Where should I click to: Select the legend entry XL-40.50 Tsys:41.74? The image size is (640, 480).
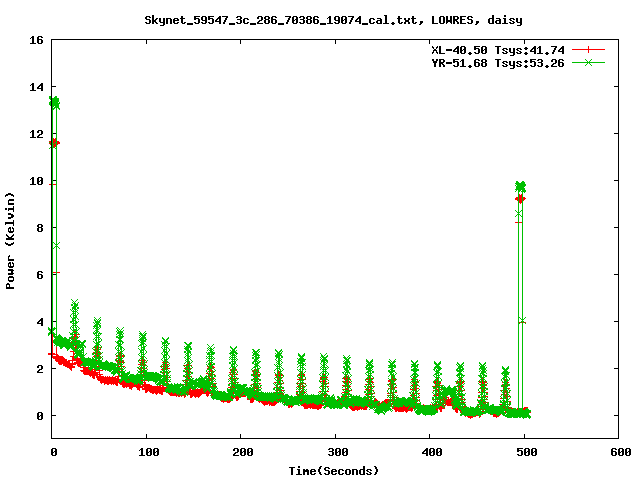498,50
